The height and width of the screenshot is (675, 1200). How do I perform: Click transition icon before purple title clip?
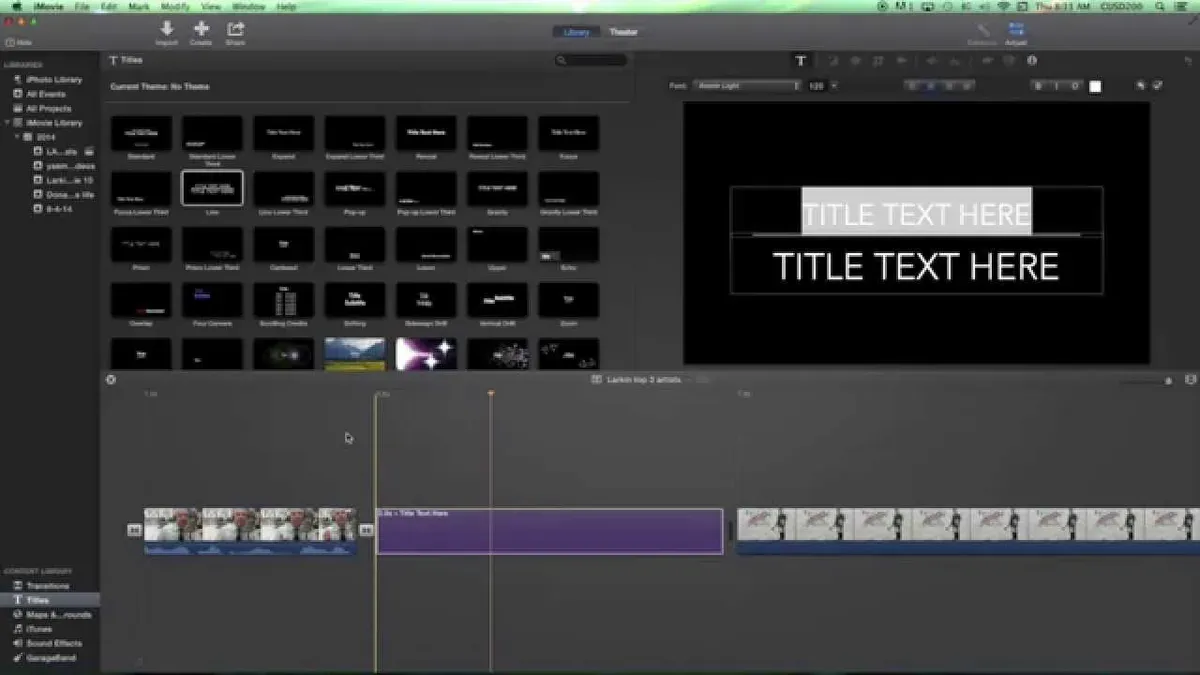[x=366, y=530]
